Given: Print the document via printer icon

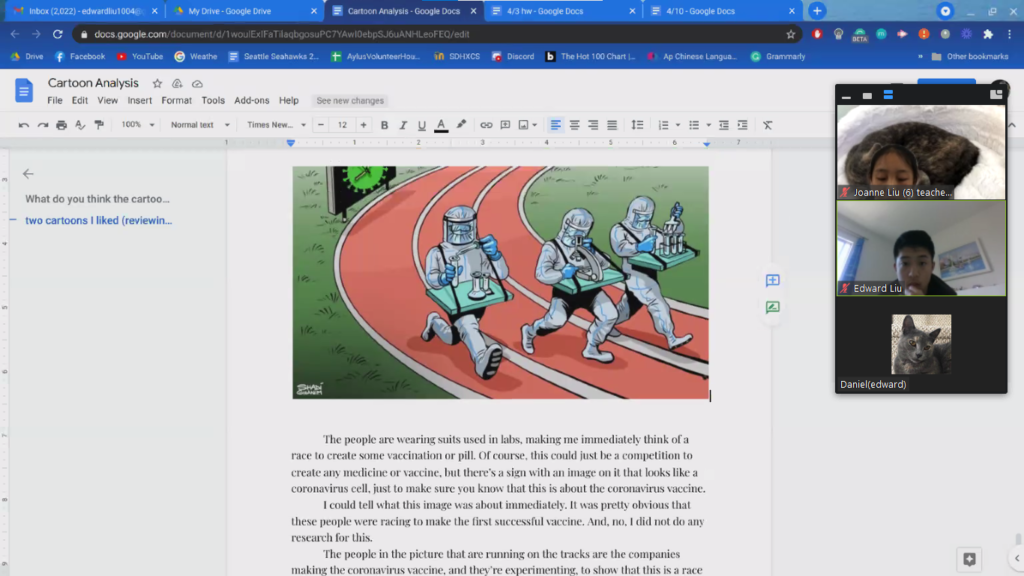Looking at the screenshot, I should click(x=61, y=125).
